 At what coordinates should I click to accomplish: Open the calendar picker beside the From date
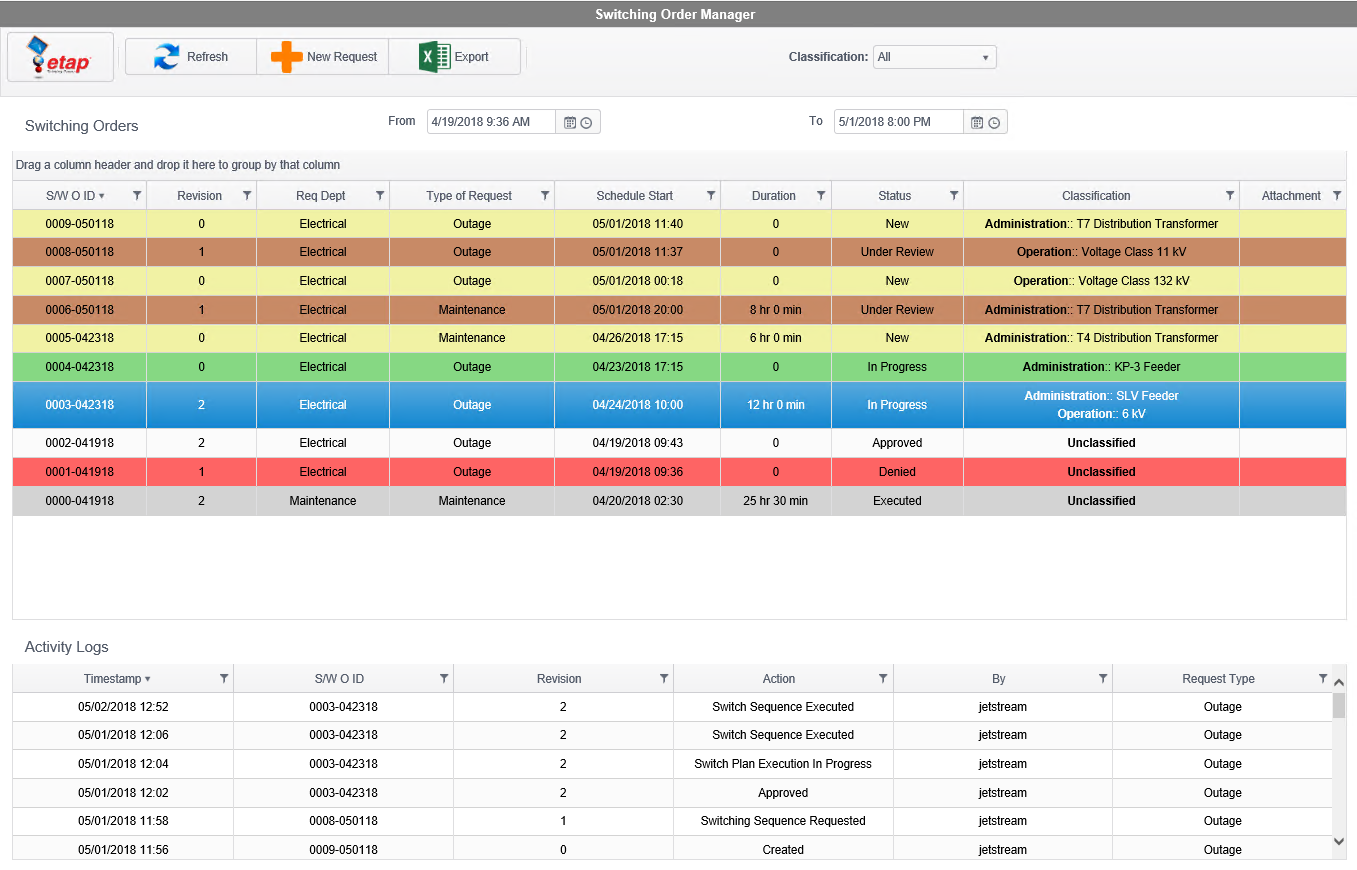tap(569, 121)
